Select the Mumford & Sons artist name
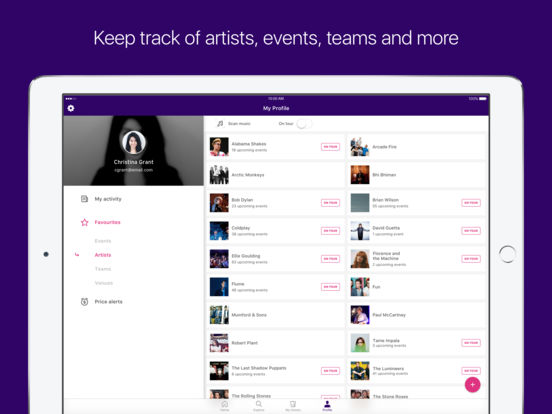Screen dimensions: 552x414 249,315
